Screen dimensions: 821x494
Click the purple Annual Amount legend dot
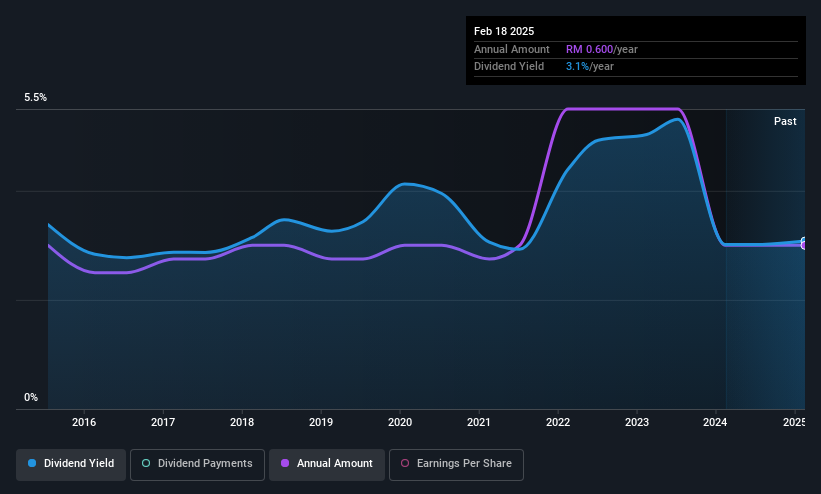pos(285,463)
